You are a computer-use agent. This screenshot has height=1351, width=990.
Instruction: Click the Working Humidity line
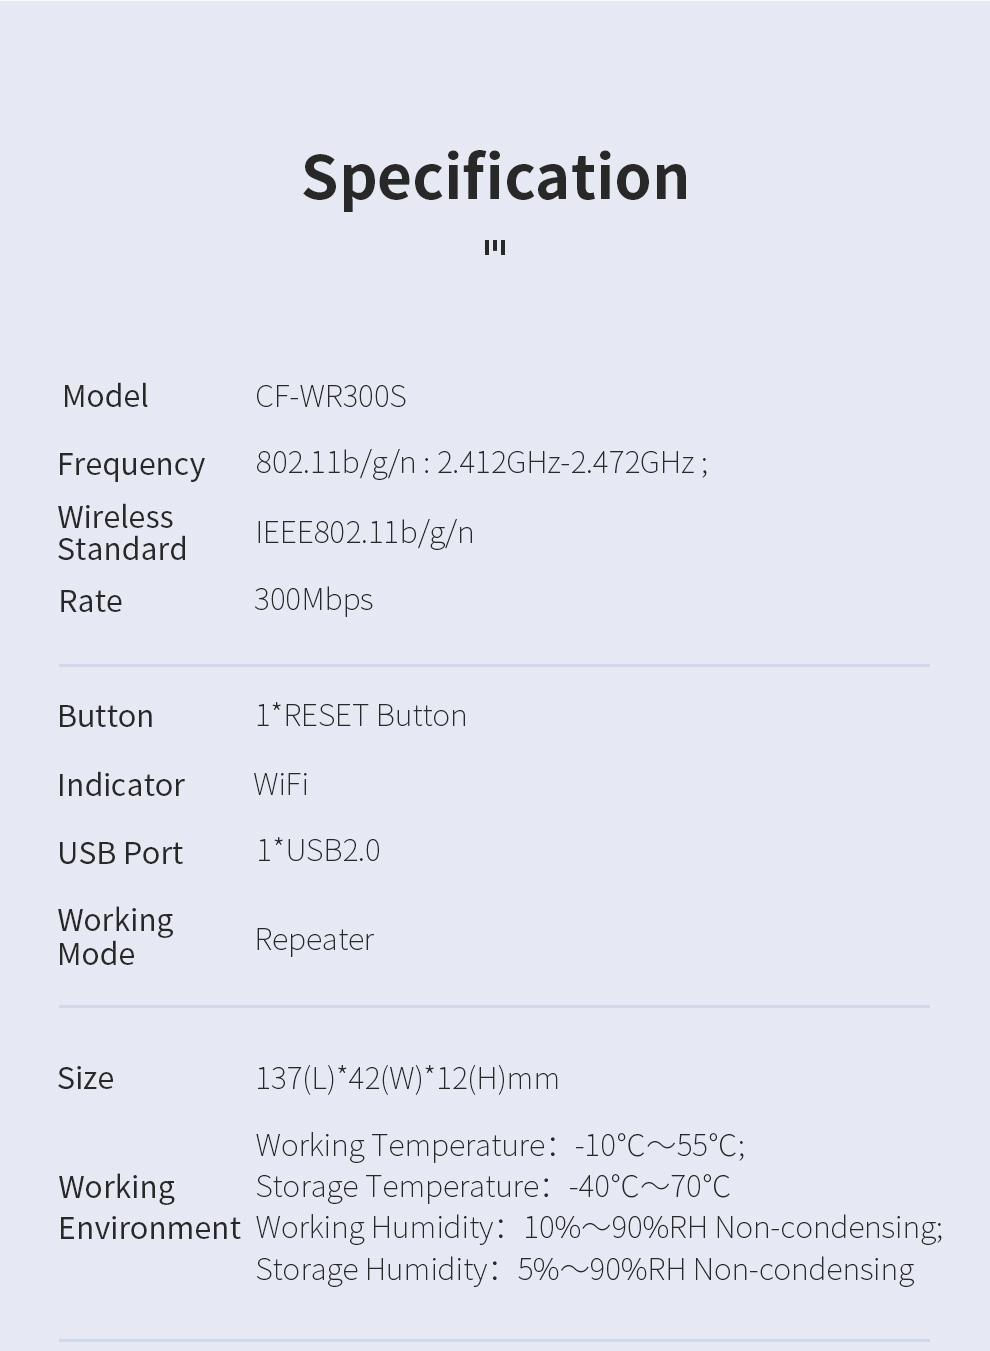[598, 1227]
